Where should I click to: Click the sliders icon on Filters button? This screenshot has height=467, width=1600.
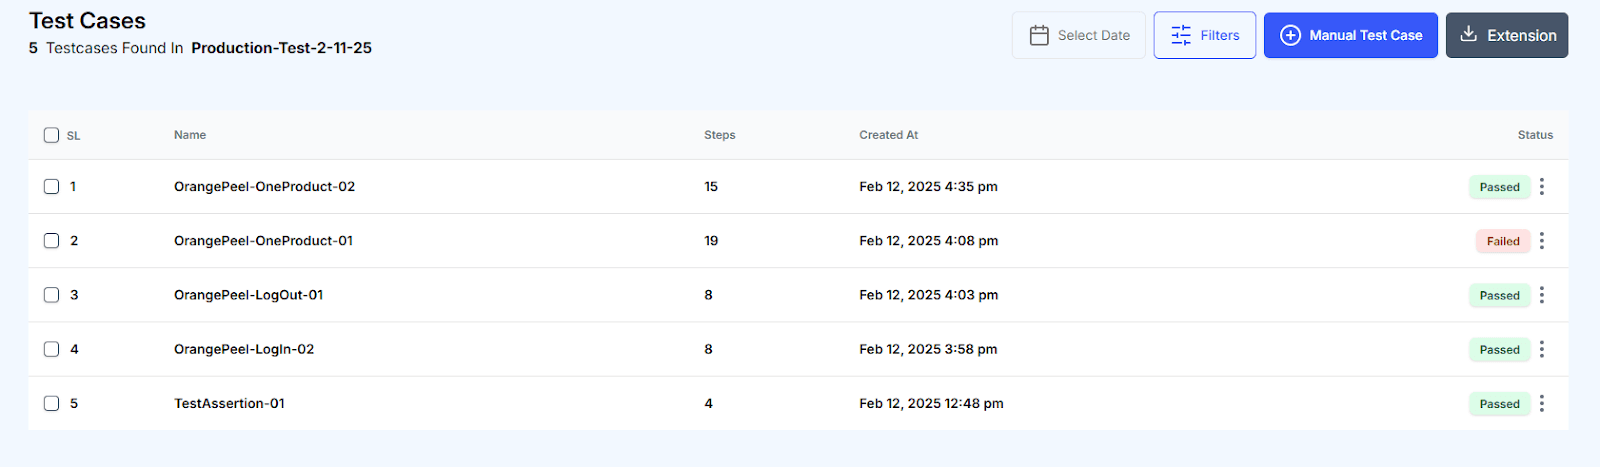click(1181, 35)
